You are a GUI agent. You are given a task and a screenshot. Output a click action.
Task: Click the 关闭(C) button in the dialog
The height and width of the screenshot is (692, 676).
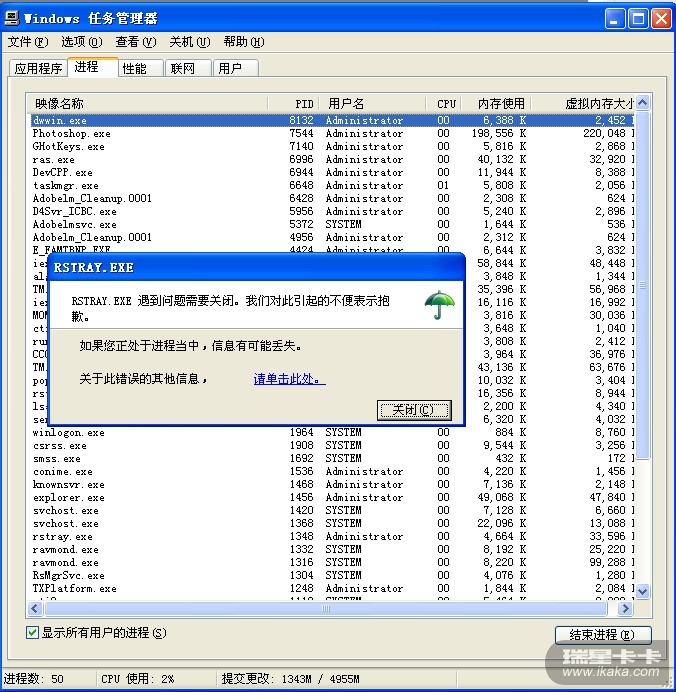point(414,410)
